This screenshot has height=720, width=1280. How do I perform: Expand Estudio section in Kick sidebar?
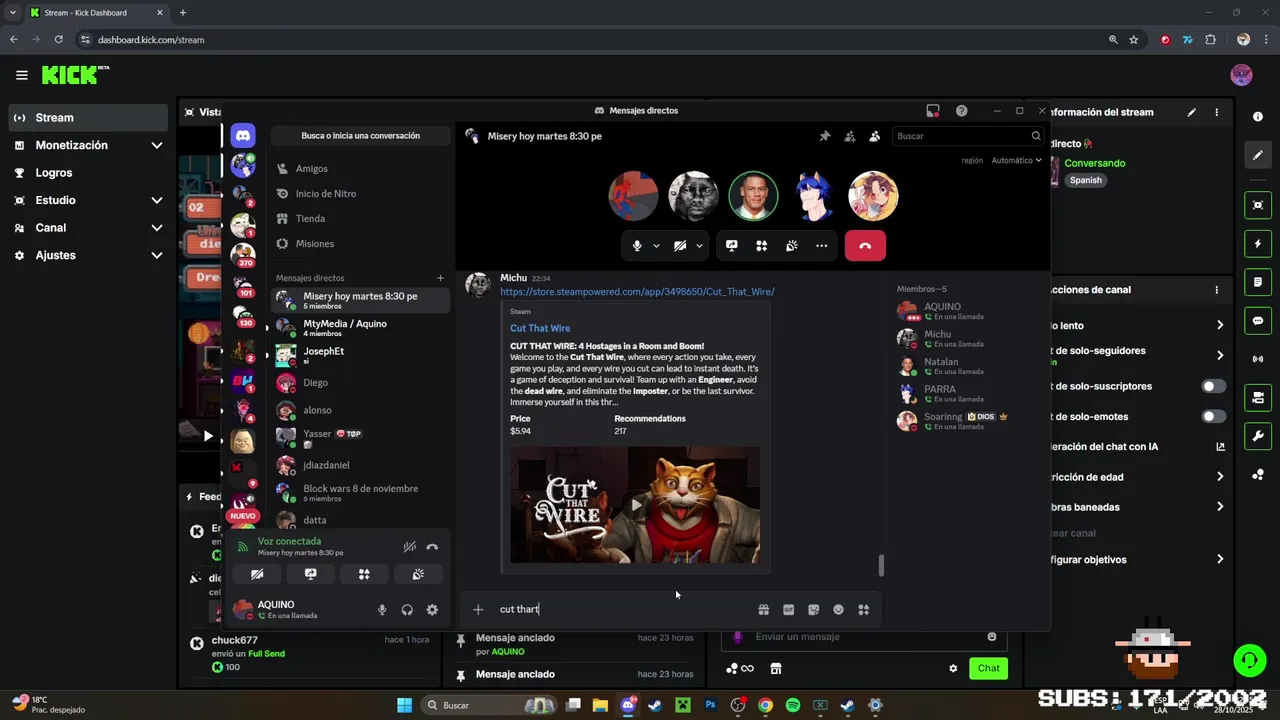[88, 200]
